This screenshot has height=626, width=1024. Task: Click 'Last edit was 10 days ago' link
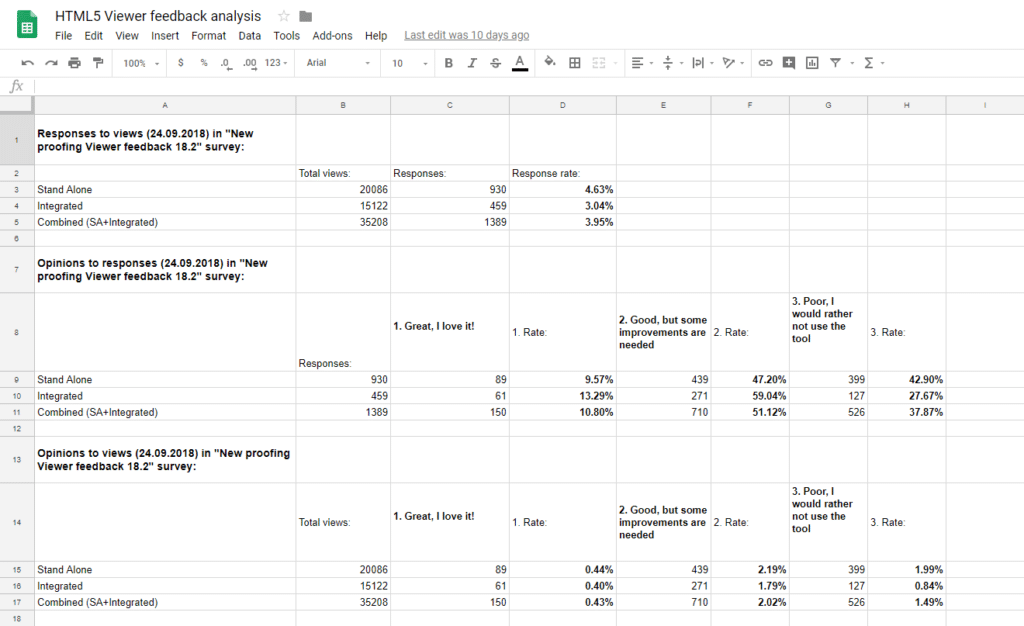[x=466, y=35]
